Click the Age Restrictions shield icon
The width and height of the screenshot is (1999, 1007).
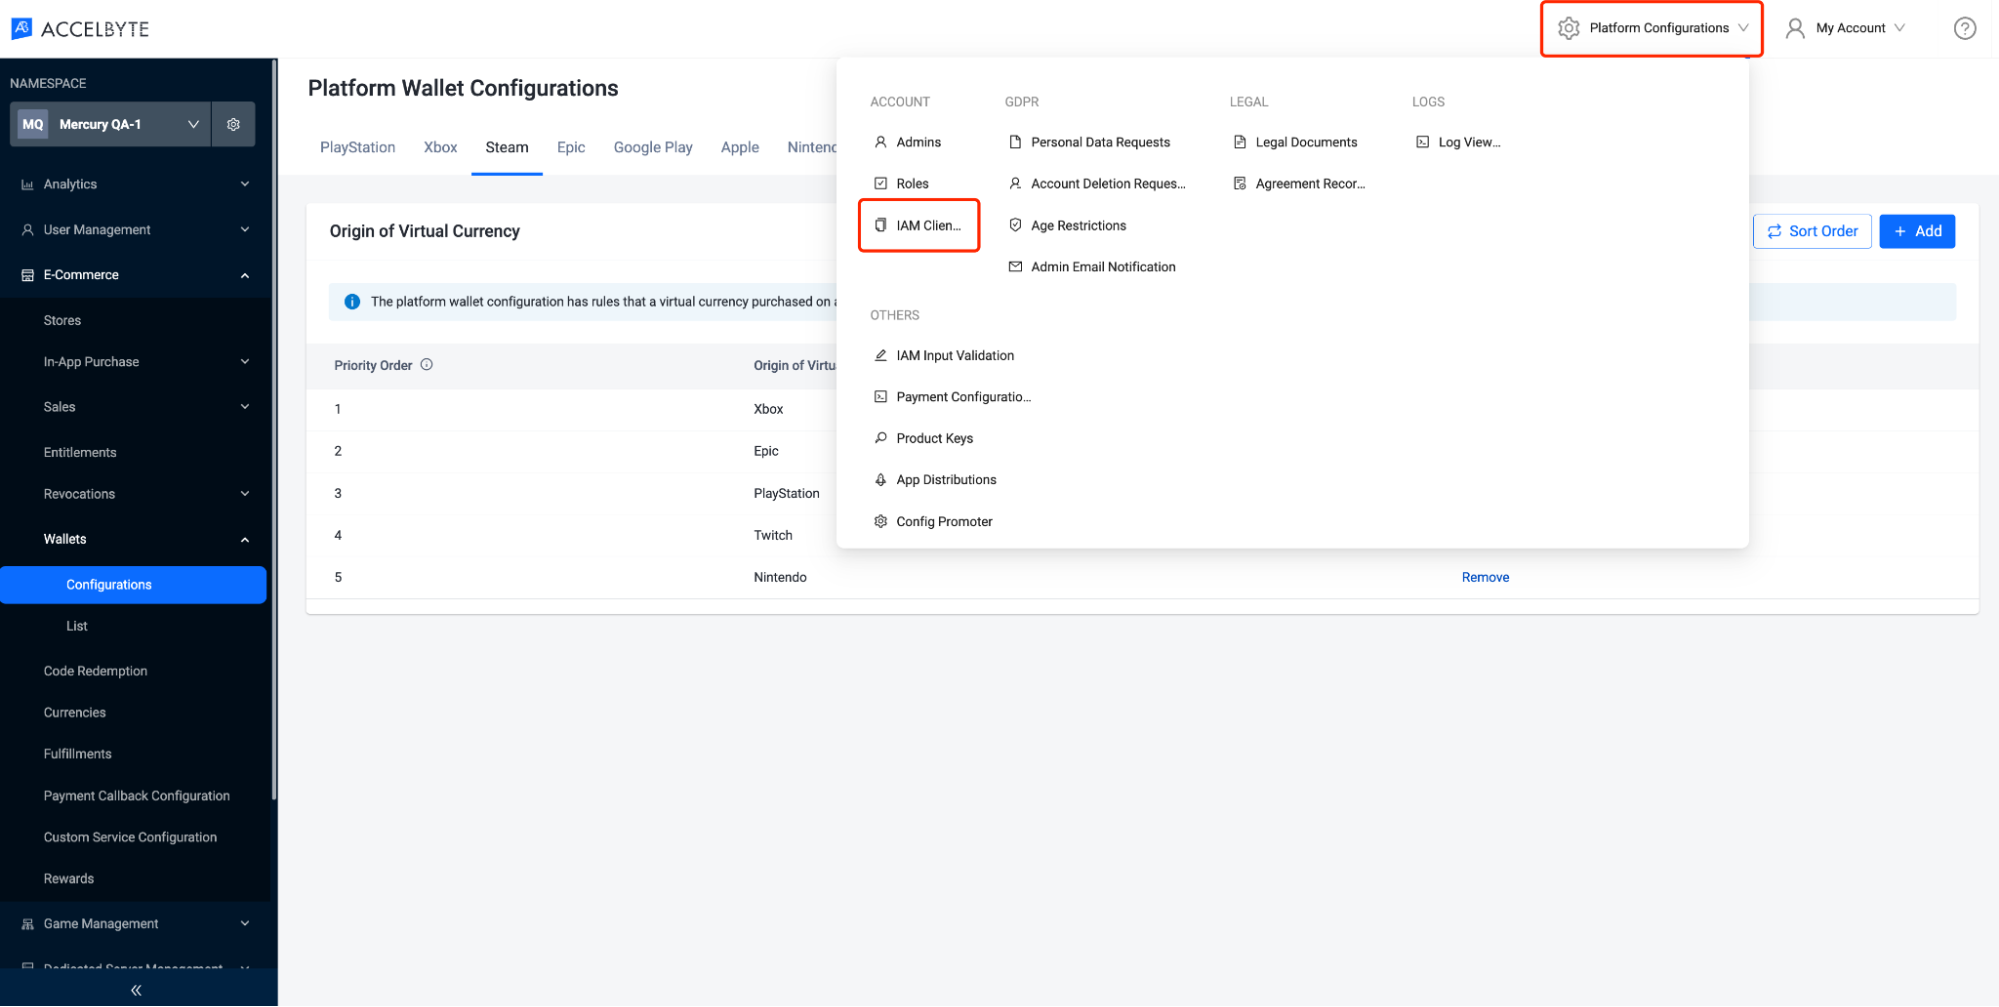(1015, 225)
